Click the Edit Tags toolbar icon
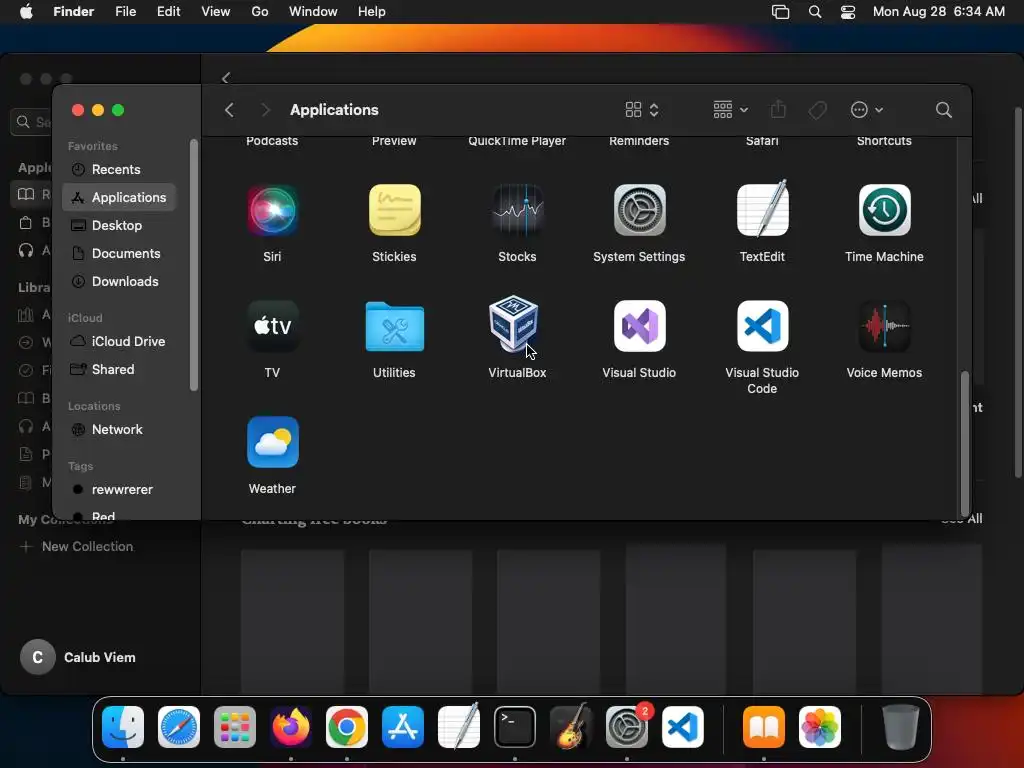This screenshot has height=768, width=1024. [x=817, y=110]
